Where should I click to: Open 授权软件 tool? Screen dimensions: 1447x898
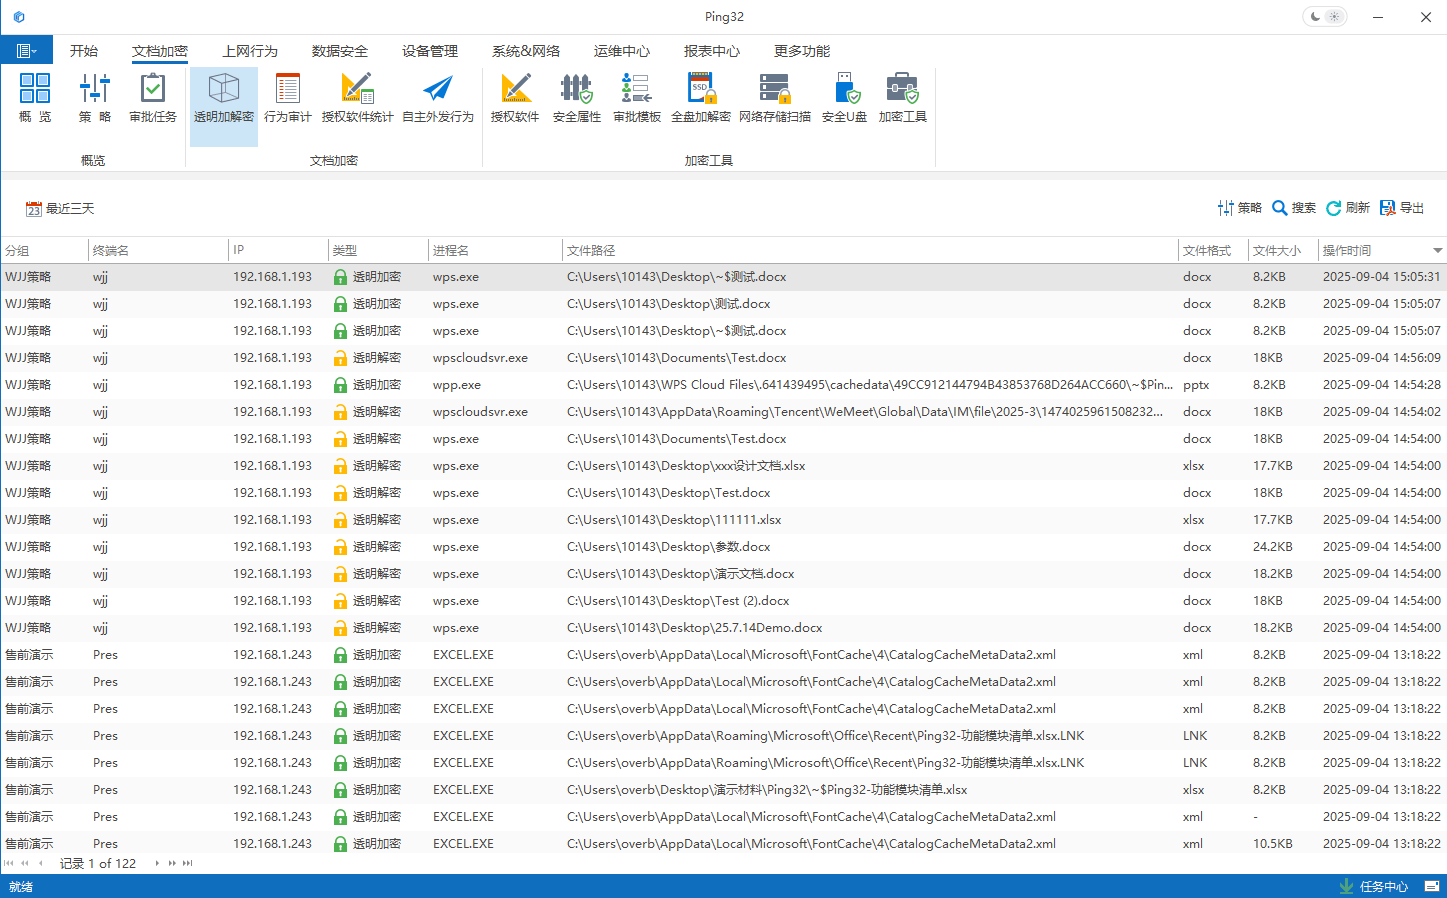pyautogui.click(x=515, y=98)
